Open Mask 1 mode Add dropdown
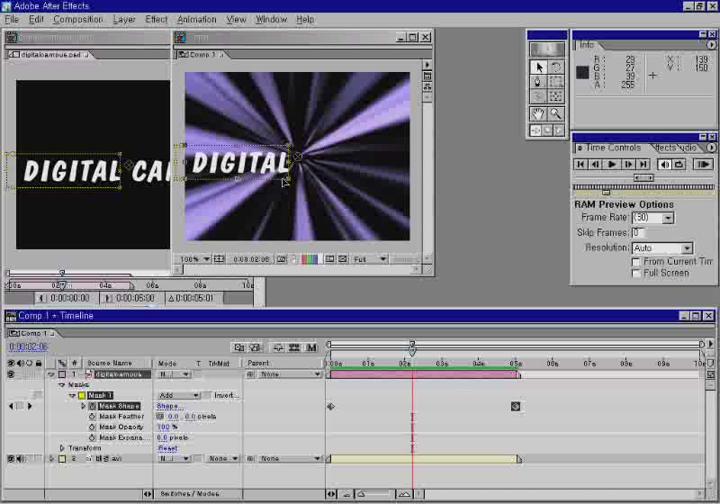The image size is (720, 504). (x=179, y=395)
